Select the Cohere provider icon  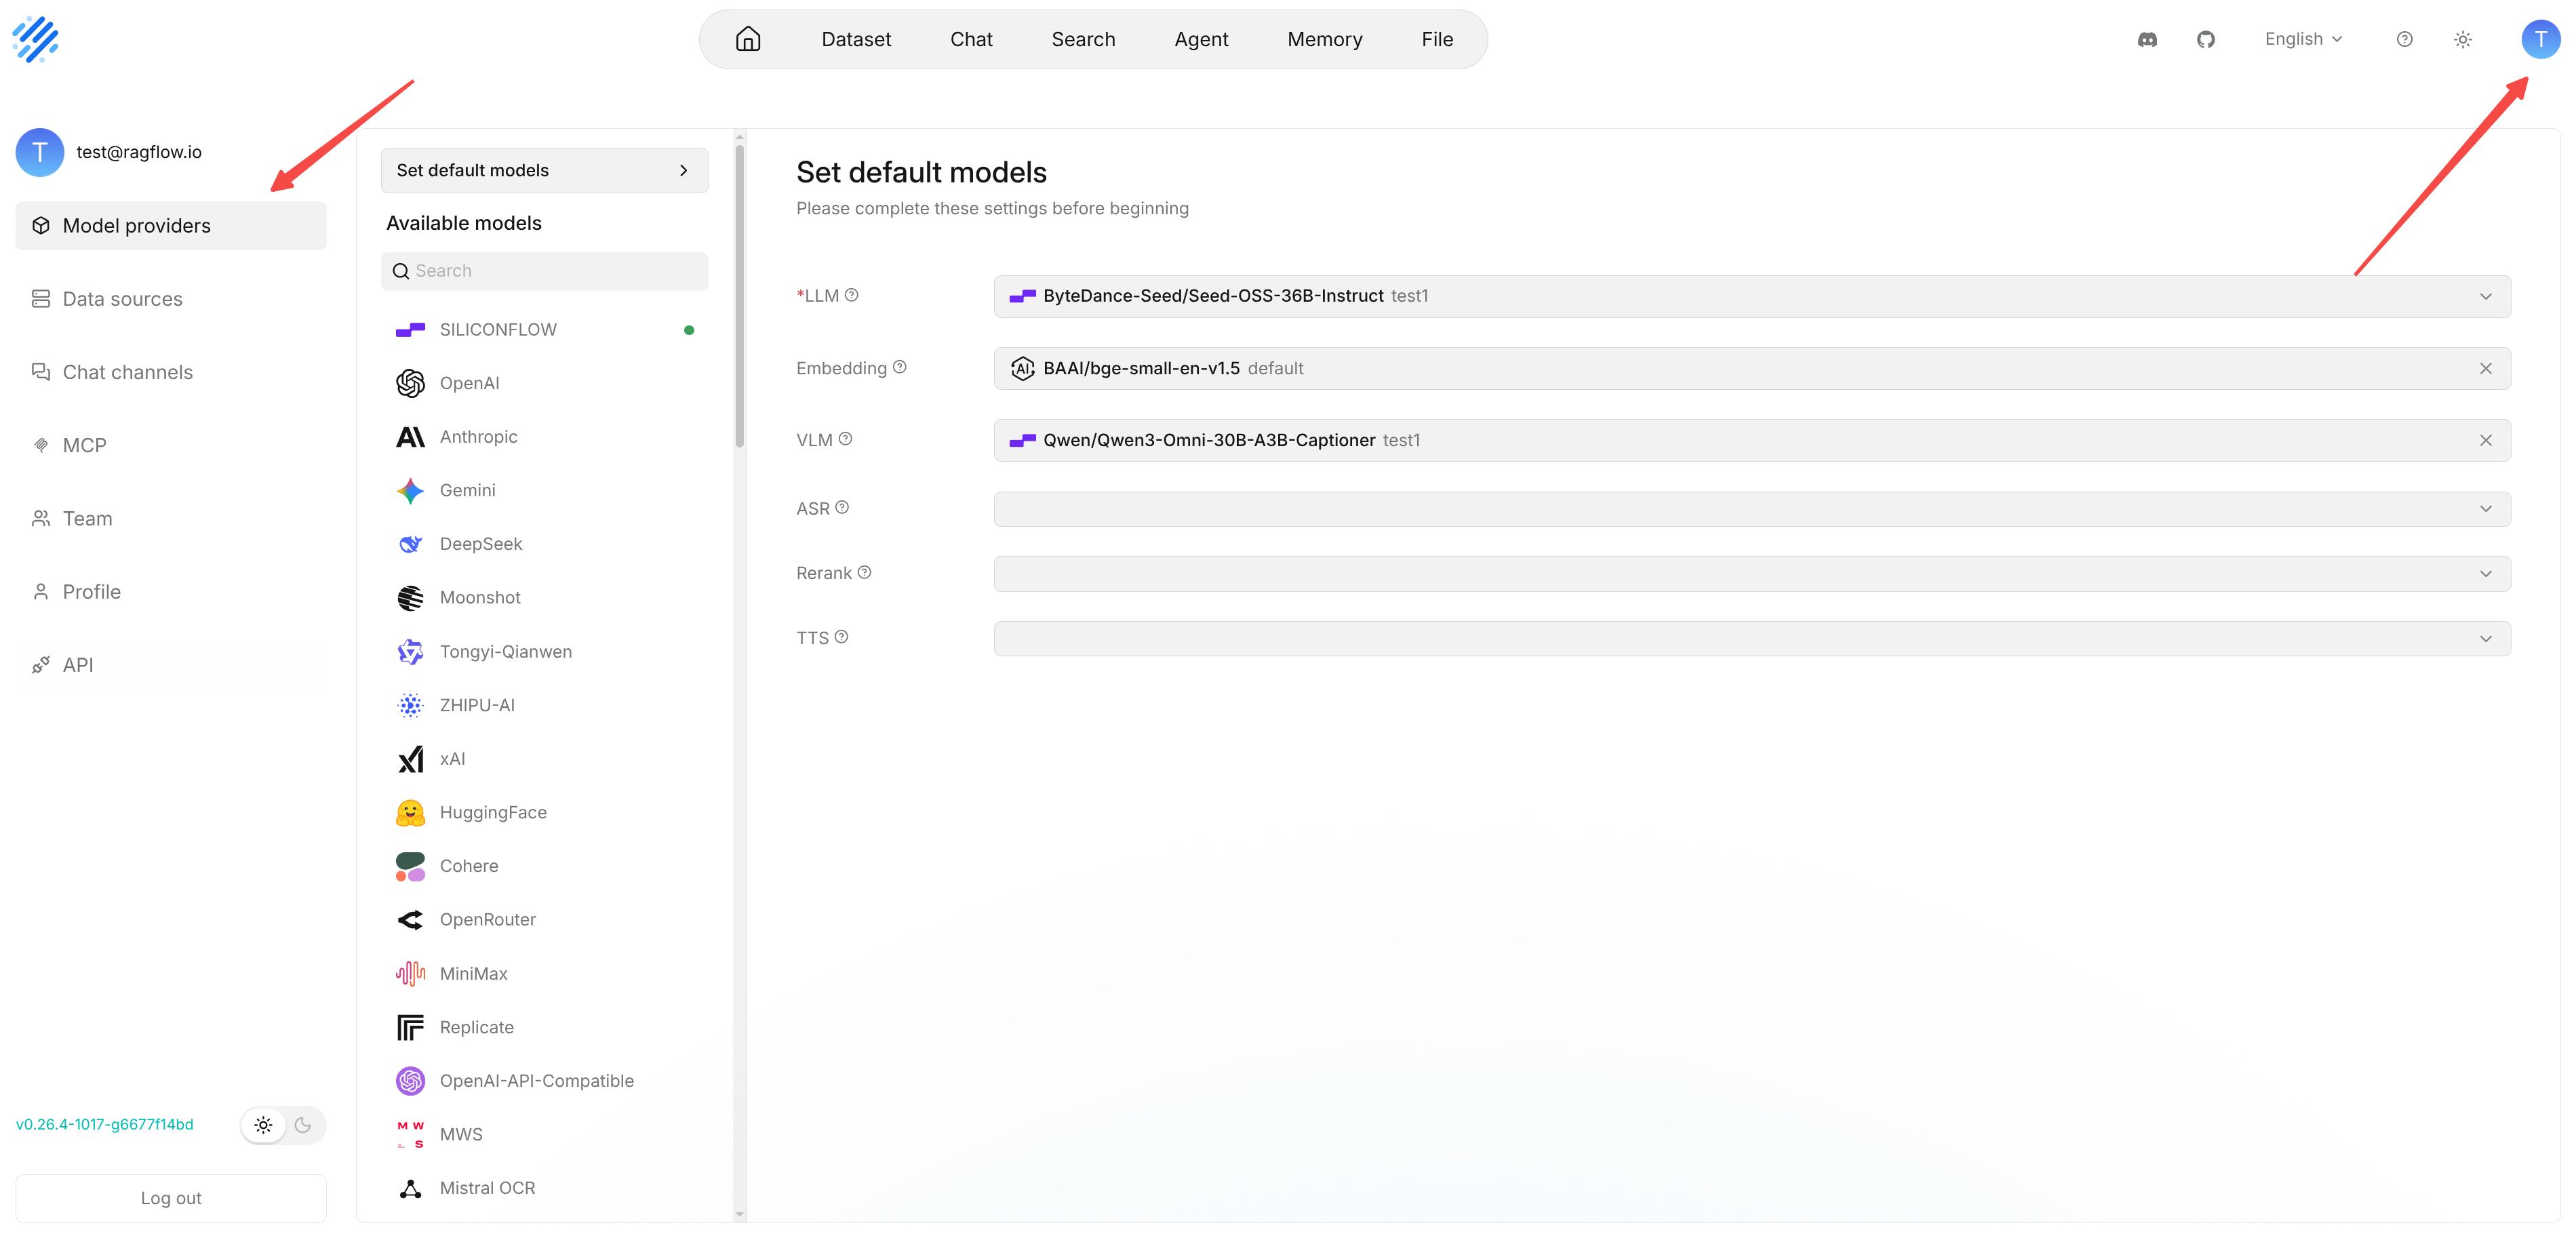(410, 866)
